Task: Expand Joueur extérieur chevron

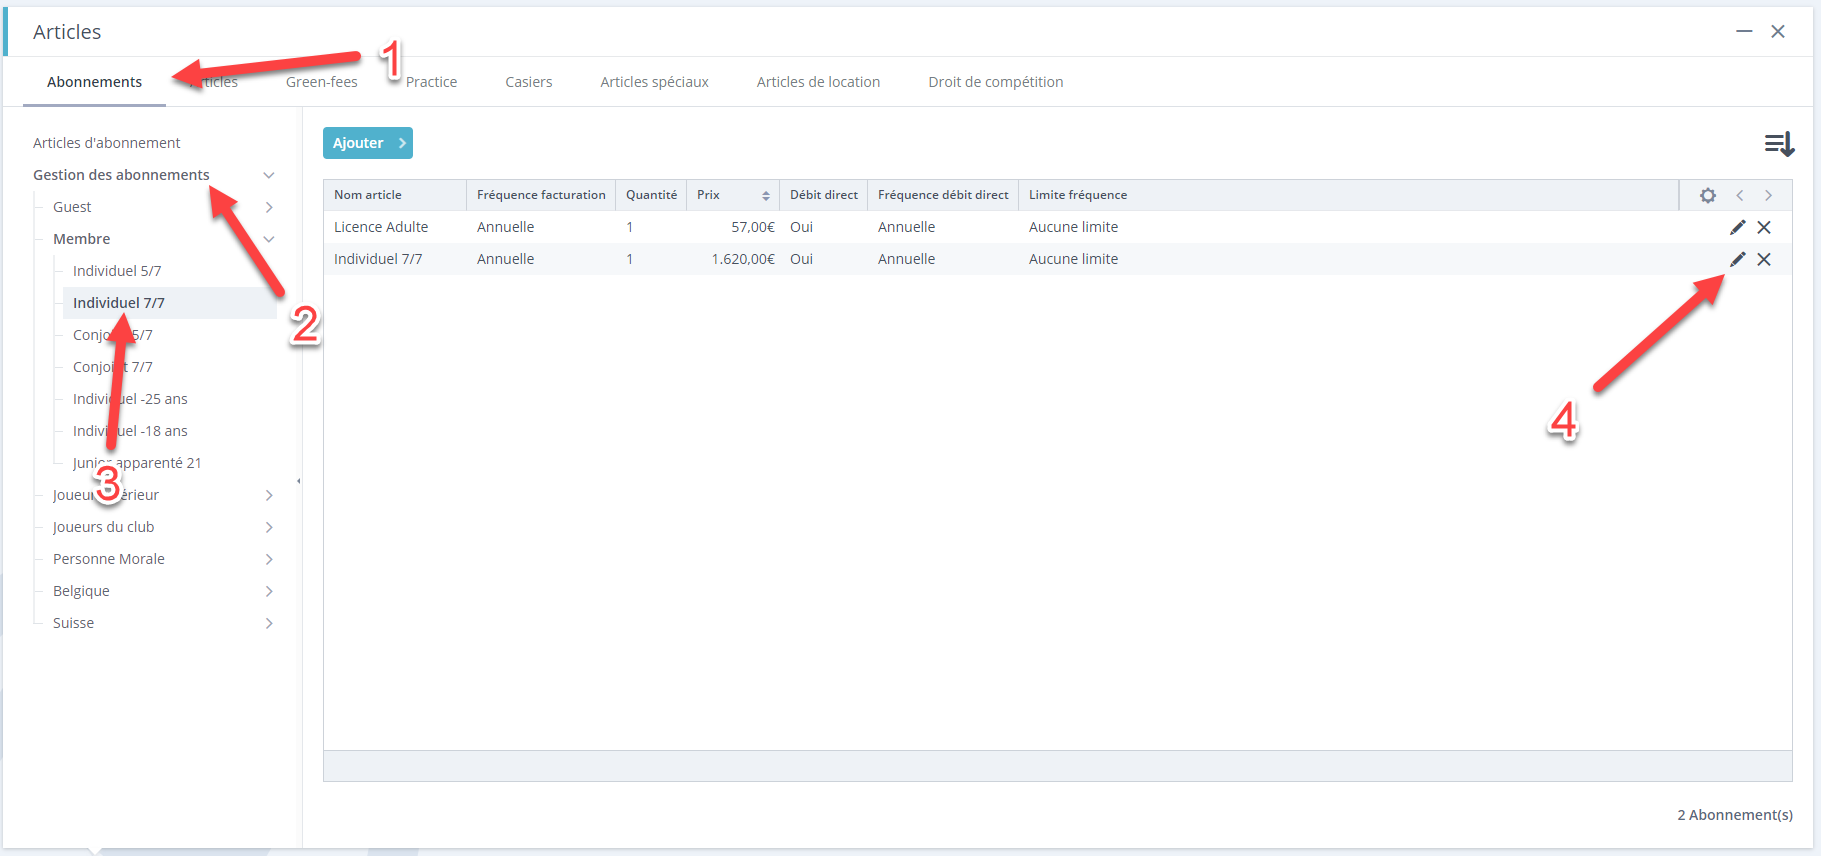Action: [x=269, y=495]
